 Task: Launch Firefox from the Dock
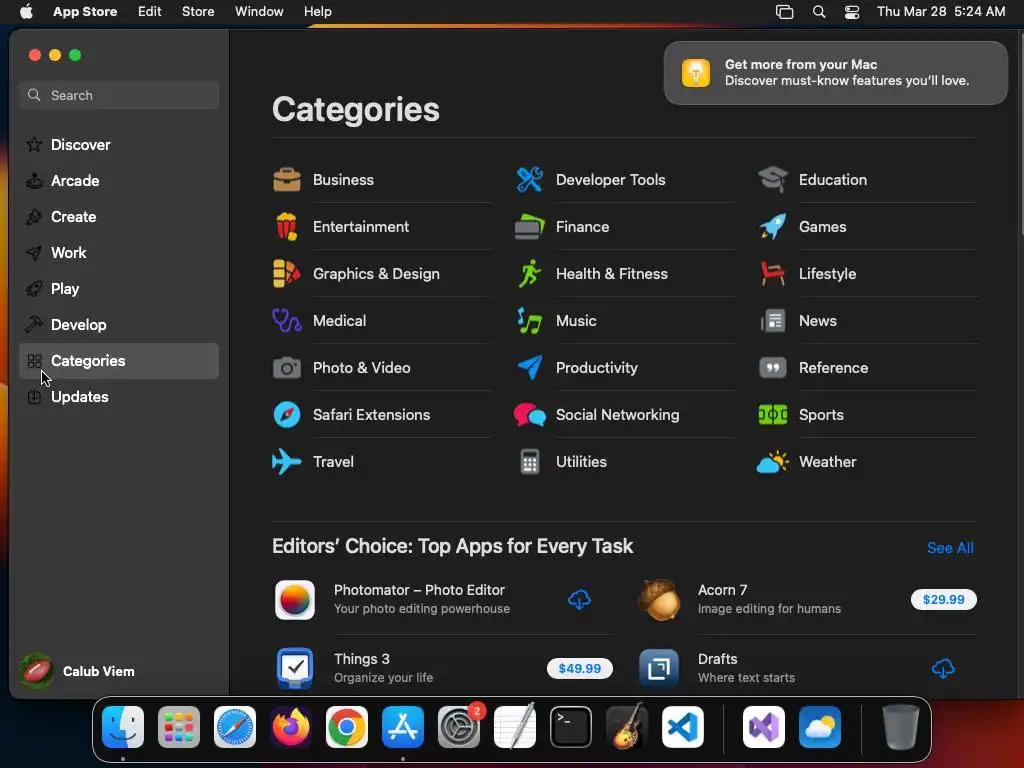291,727
